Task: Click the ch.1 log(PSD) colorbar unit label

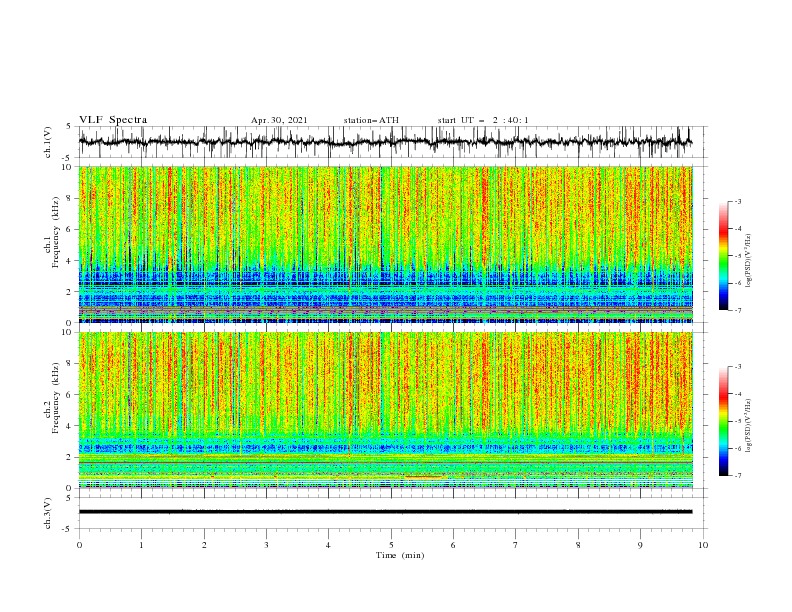Action: point(748,261)
